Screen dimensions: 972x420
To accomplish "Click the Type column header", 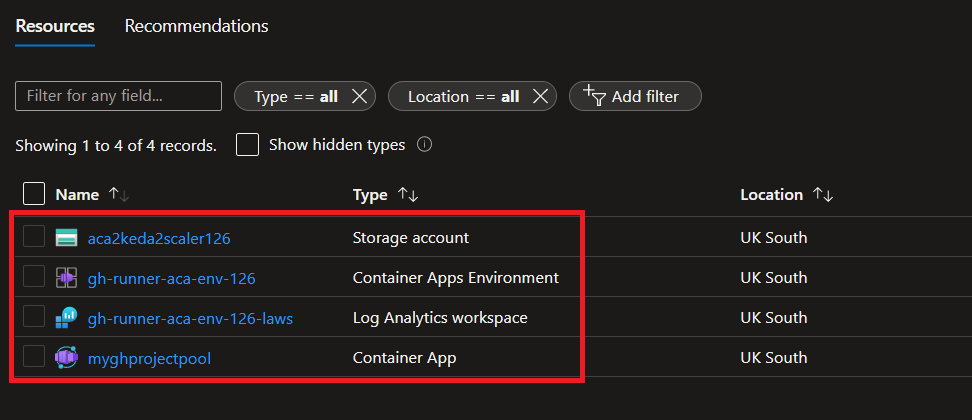I will tap(370, 195).
